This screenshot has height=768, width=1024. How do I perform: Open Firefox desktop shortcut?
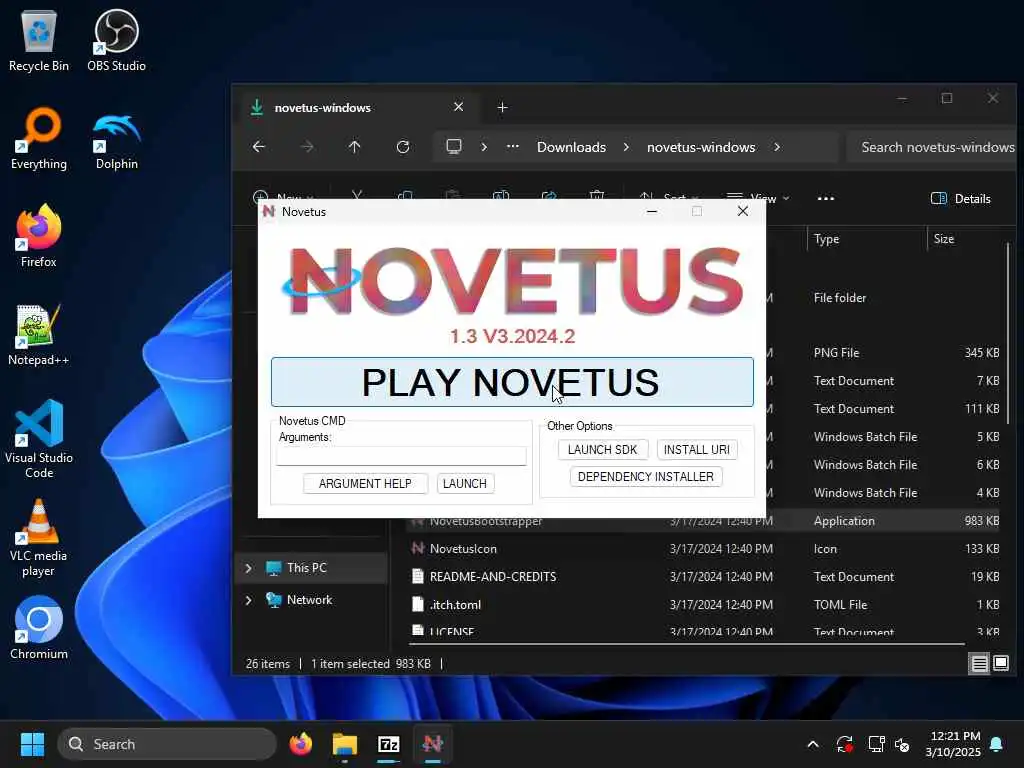click(x=39, y=236)
